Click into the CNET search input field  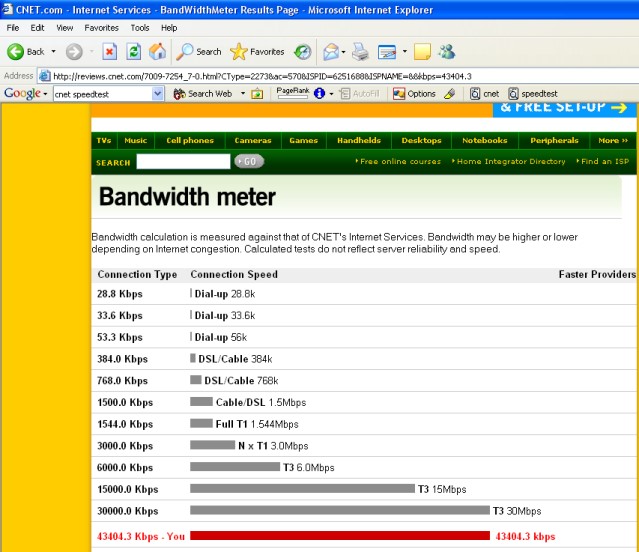click(x=183, y=161)
